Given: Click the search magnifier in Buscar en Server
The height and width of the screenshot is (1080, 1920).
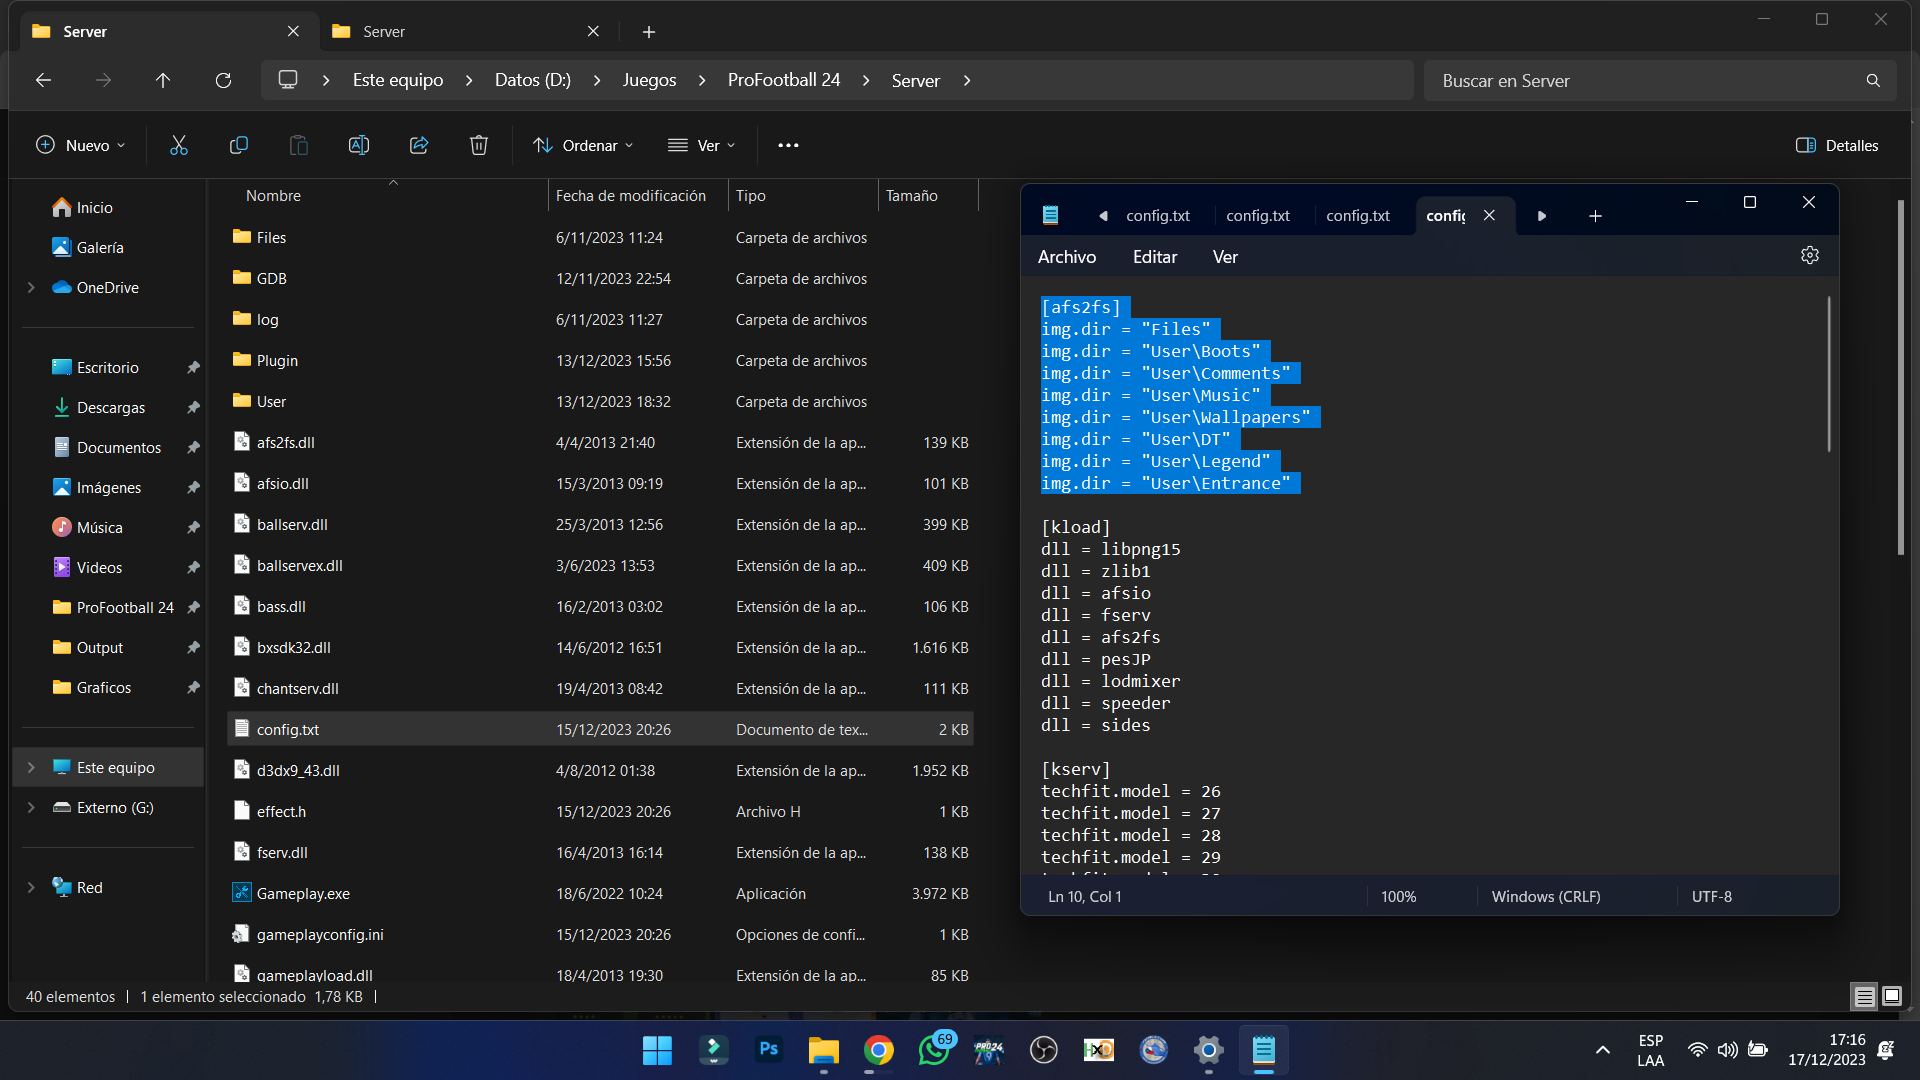Looking at the screenshot, I should 1872,81.
